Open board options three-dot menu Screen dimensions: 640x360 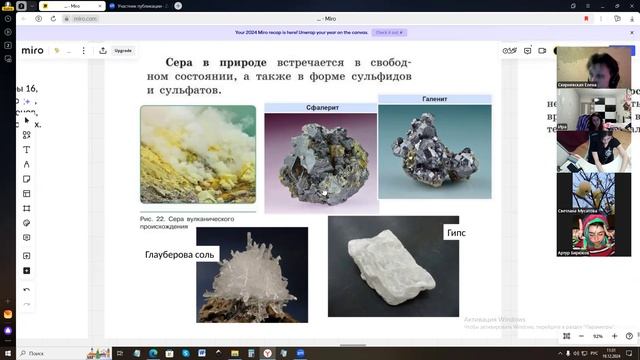[x=84, y=51]
